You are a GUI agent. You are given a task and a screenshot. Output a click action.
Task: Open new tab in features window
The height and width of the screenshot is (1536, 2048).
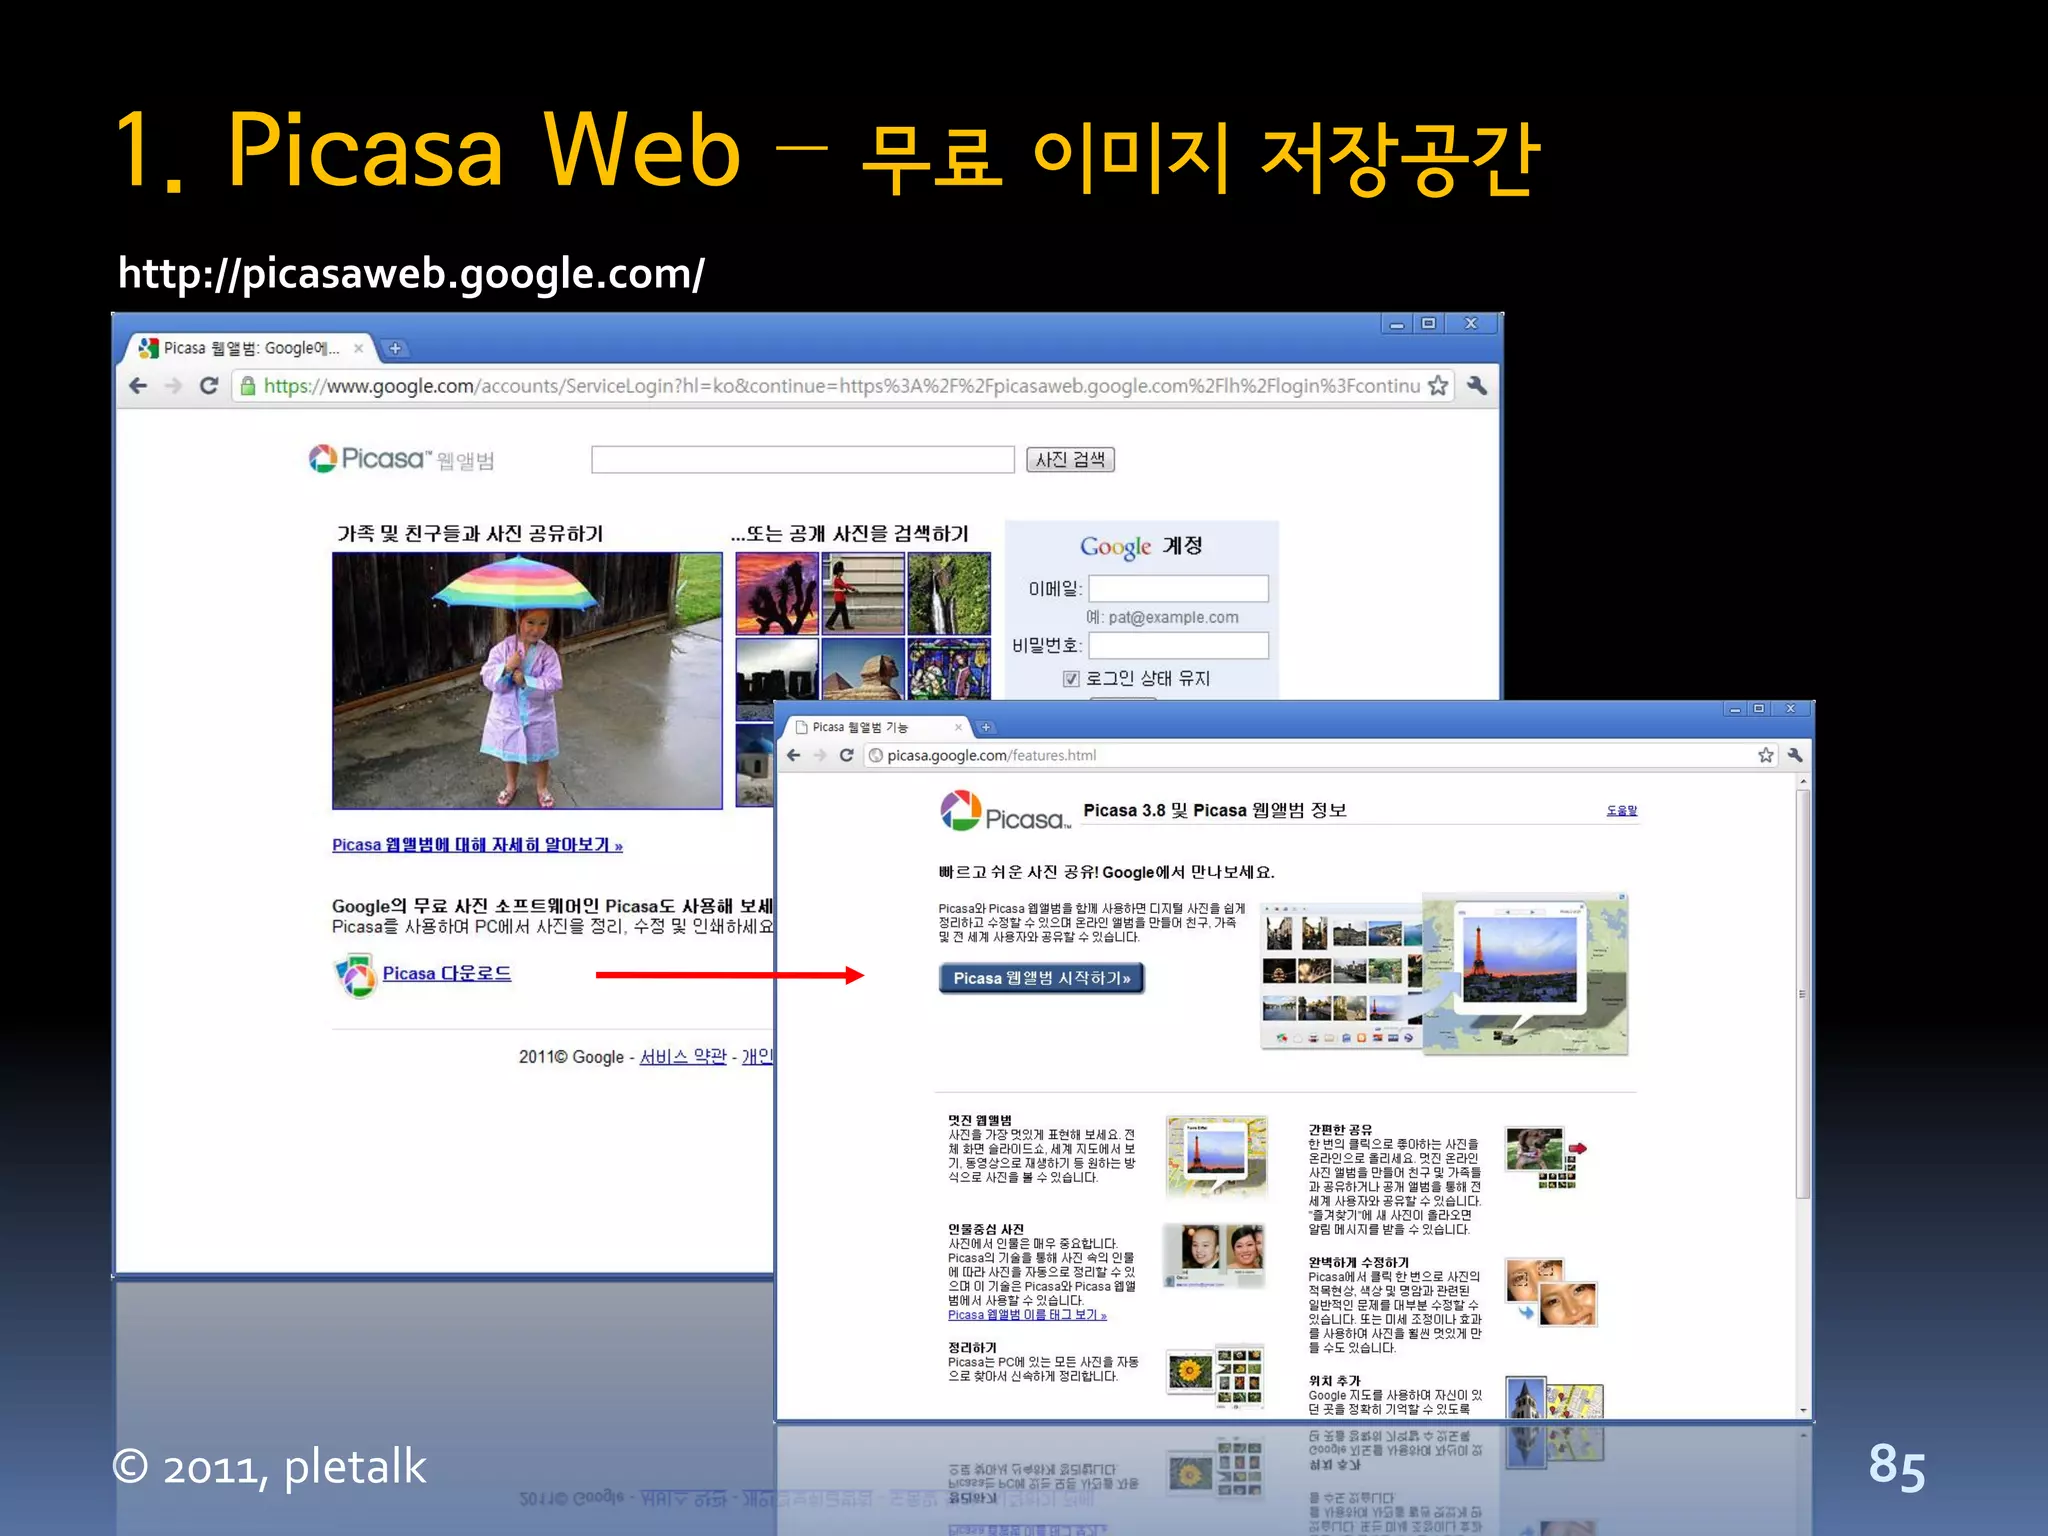click(x=985, y=727)
